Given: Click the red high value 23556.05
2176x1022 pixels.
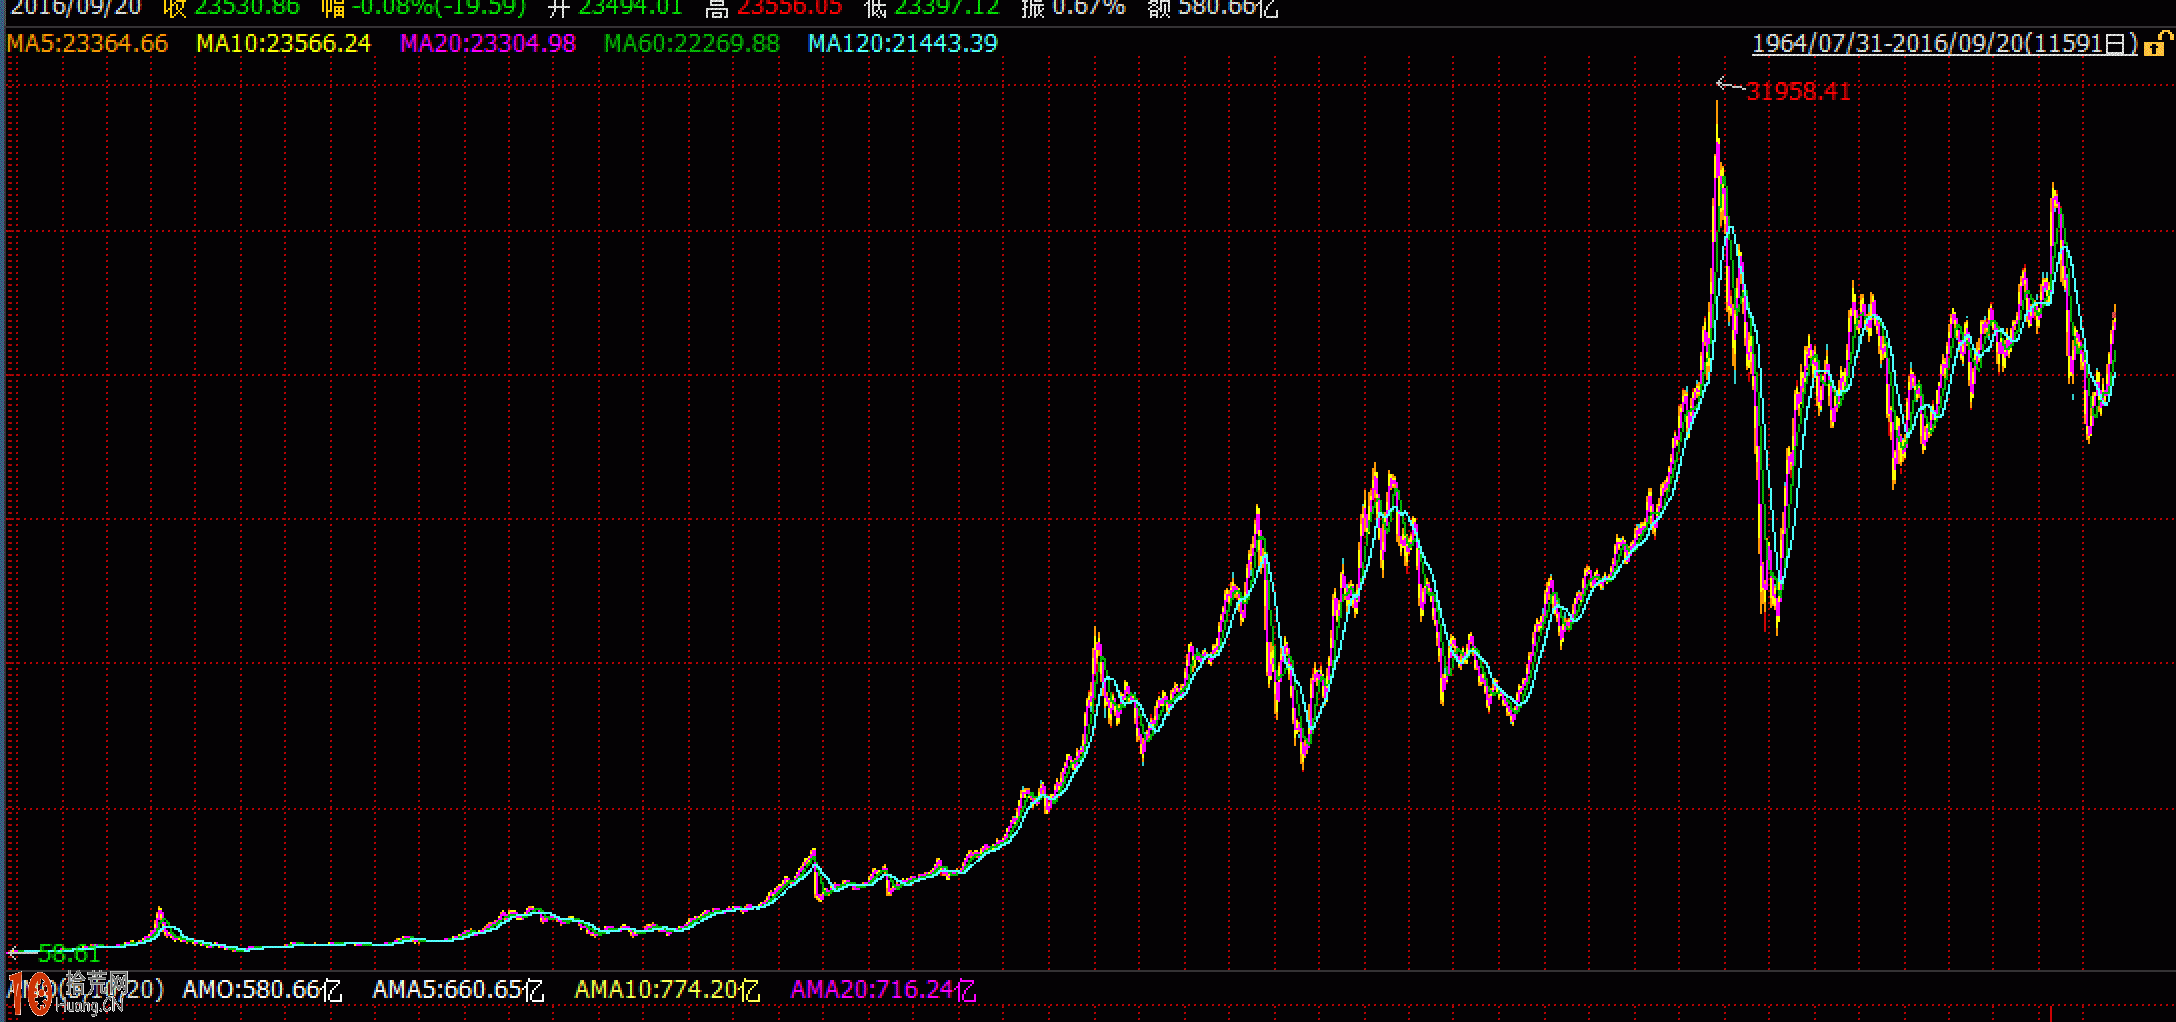Looking at the screenshot, I should 789,8.
